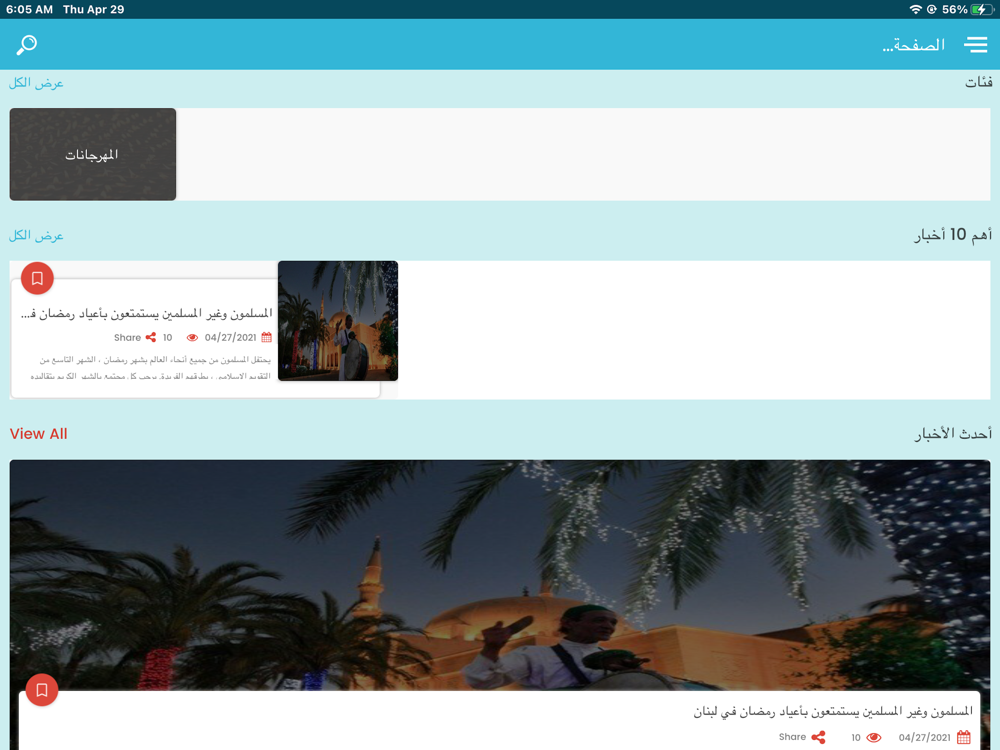Bookmark the top 10 news card
The height and width of the screenshot is (750, 1000).
pos(37,278)
